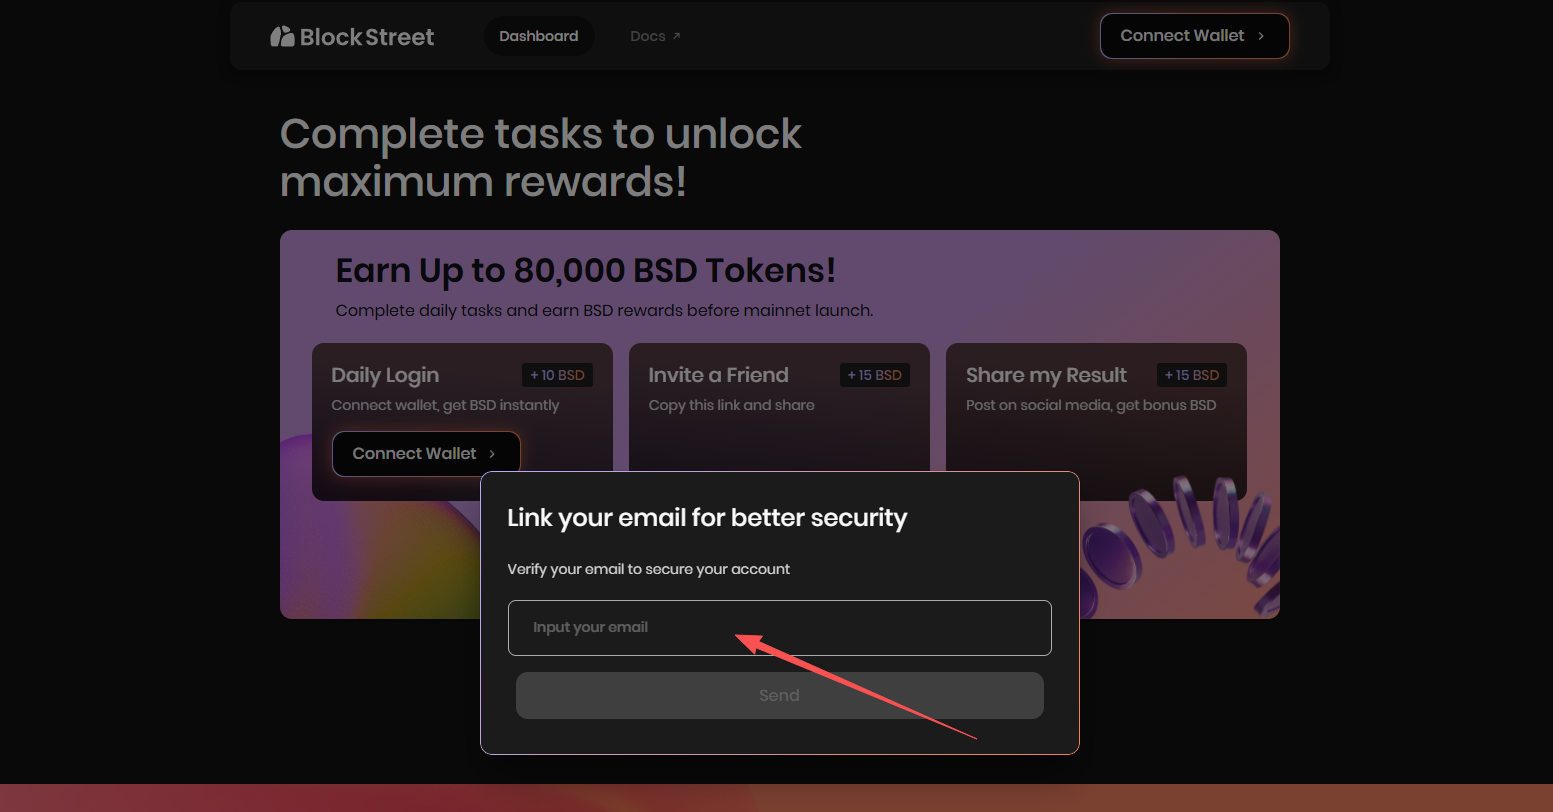Click the Block Street wordmark text
1553x812 pixels.
(367, 37)
